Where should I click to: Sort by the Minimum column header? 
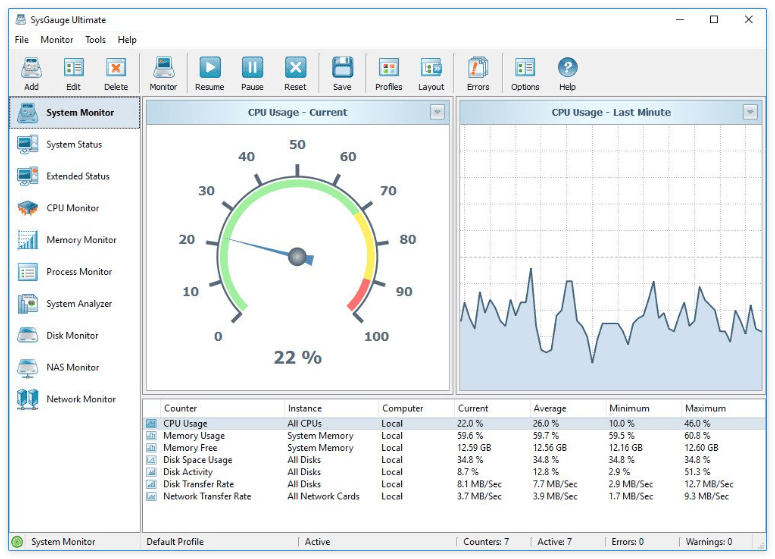[x=643, y=408]
